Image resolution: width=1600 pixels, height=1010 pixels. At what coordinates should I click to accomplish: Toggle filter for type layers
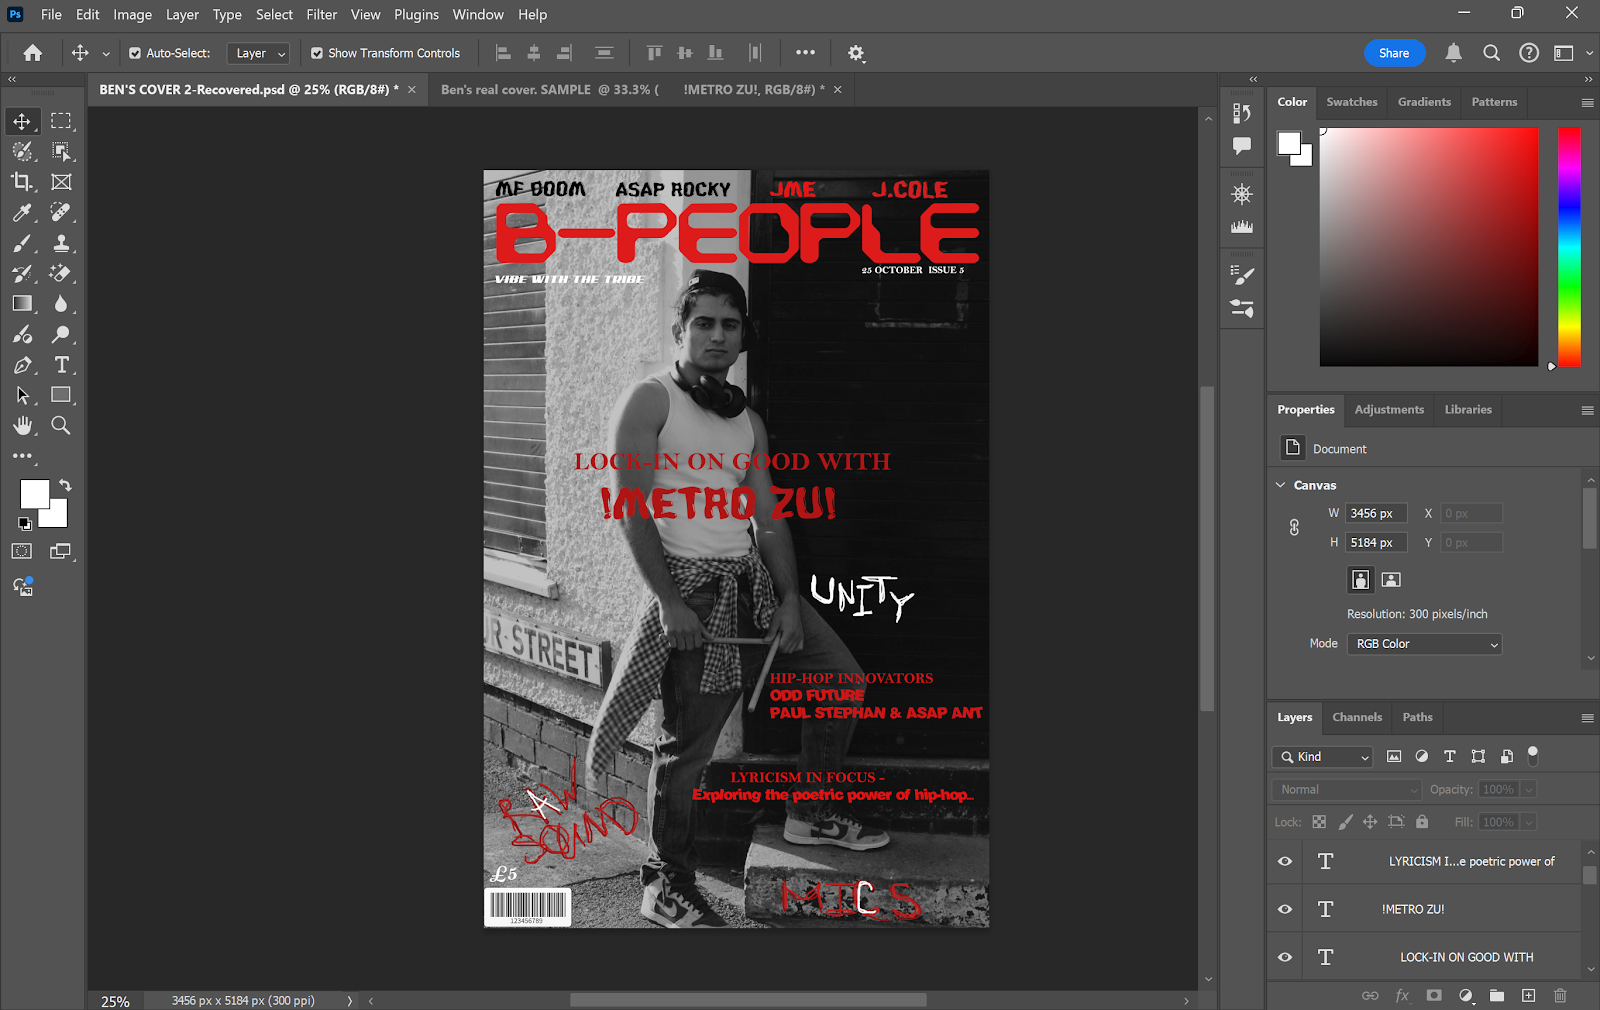[1450, 757]
